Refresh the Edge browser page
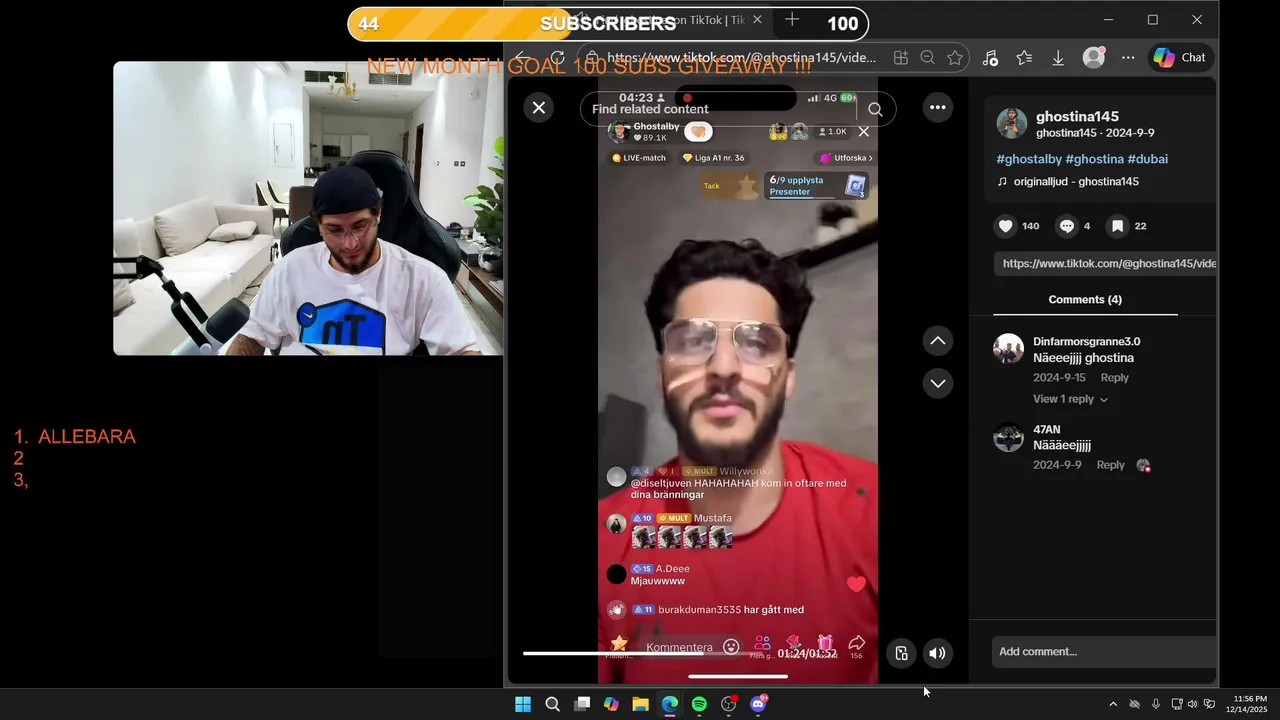Screen dimensions: 1280x720 (558, 58)
